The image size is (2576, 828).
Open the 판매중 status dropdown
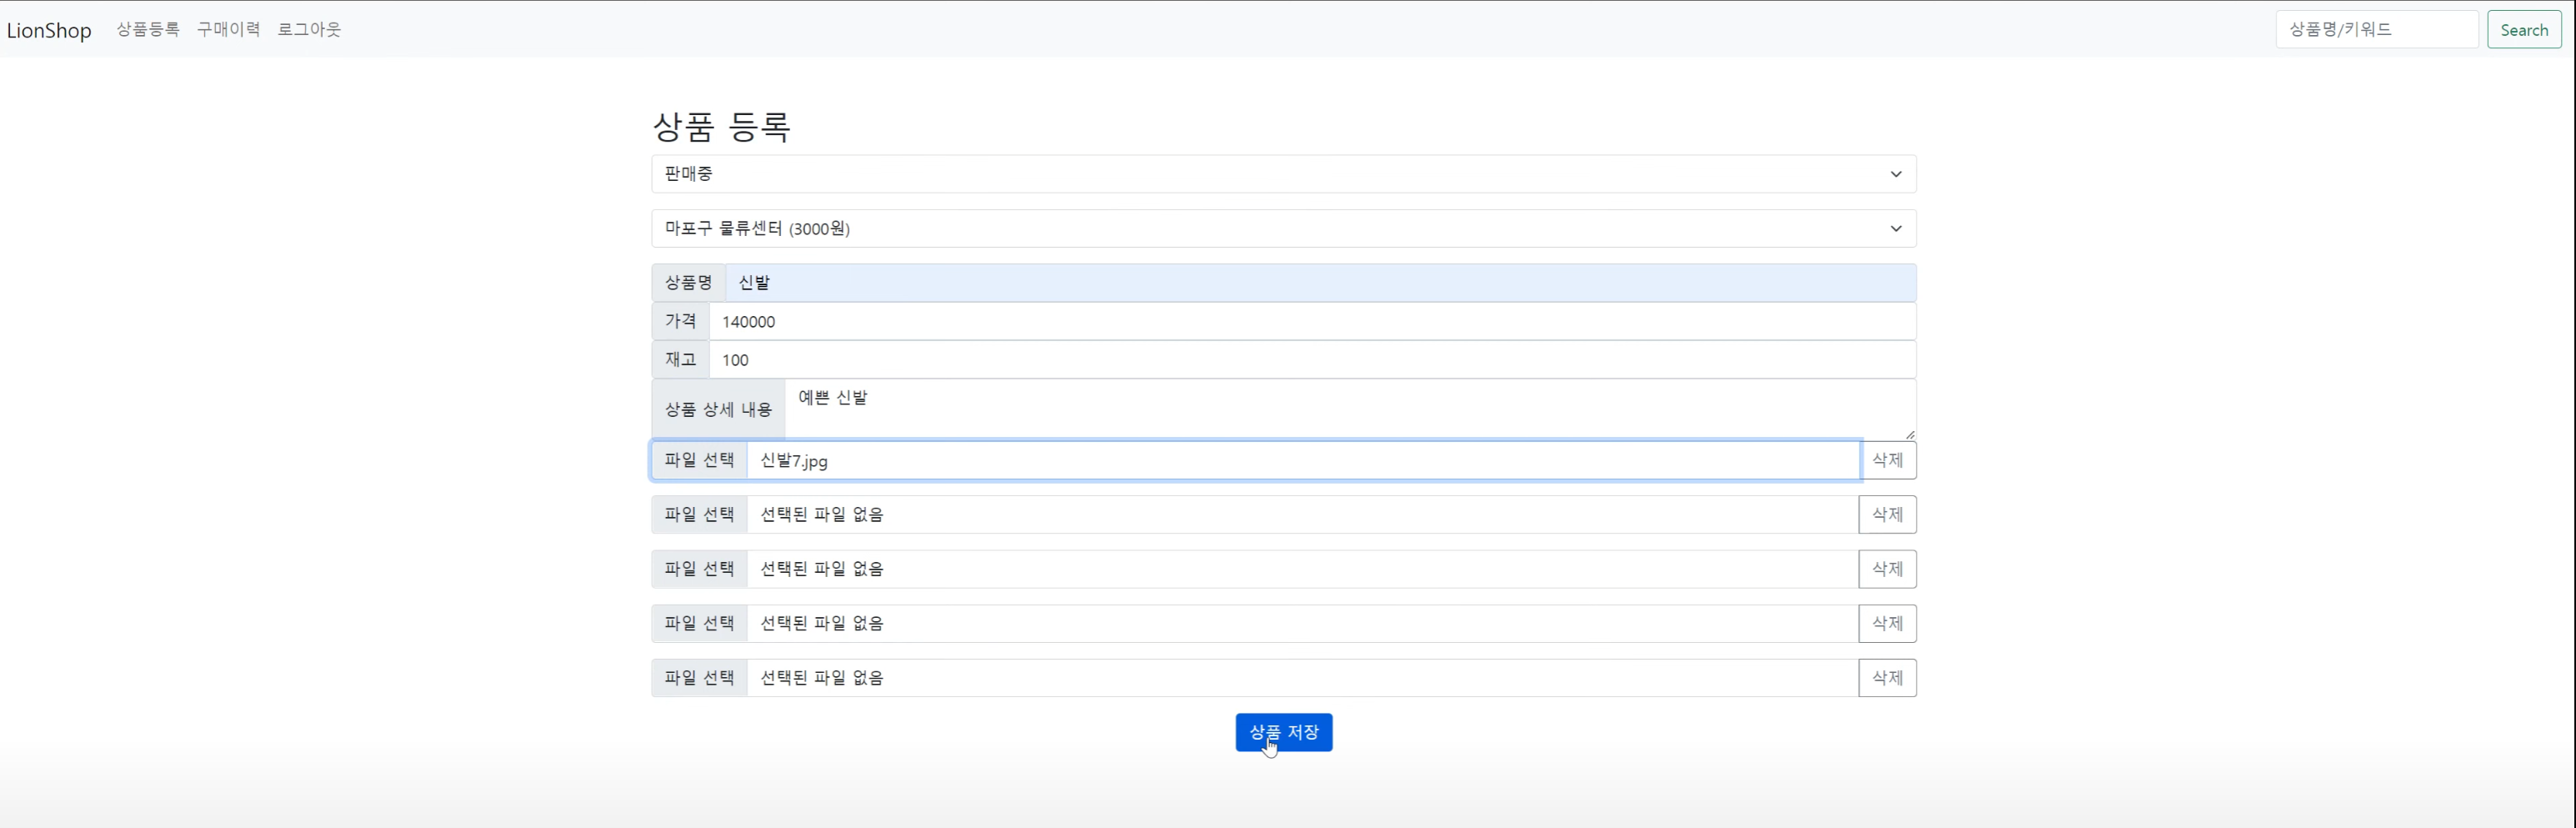(1284, 174)
